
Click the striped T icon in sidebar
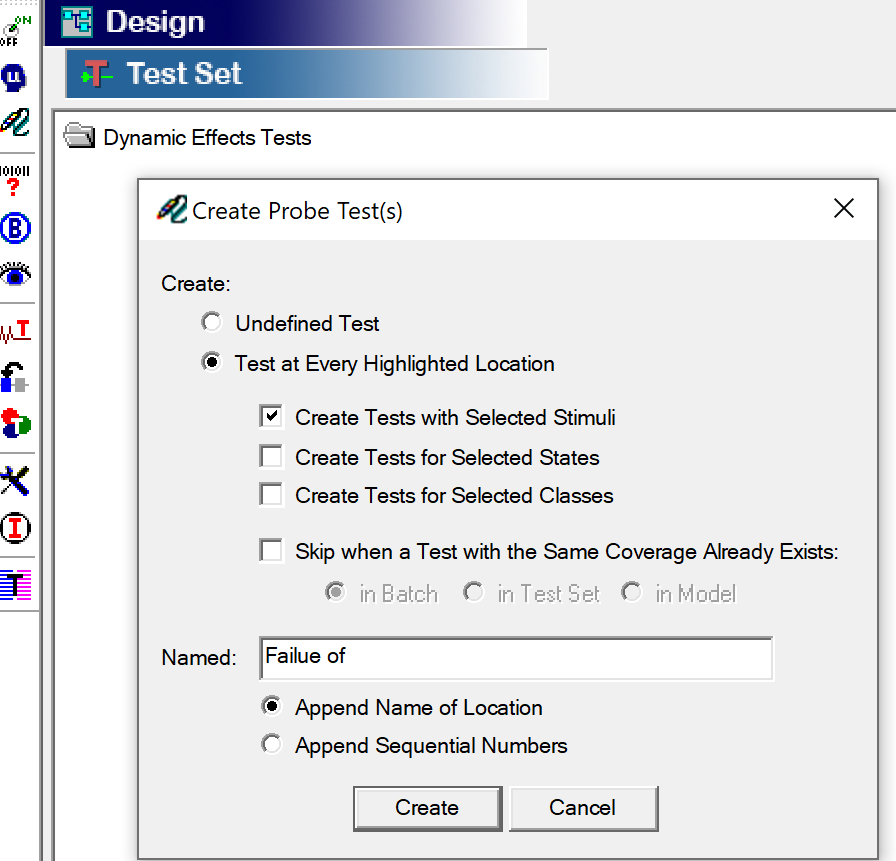point(16,584)
